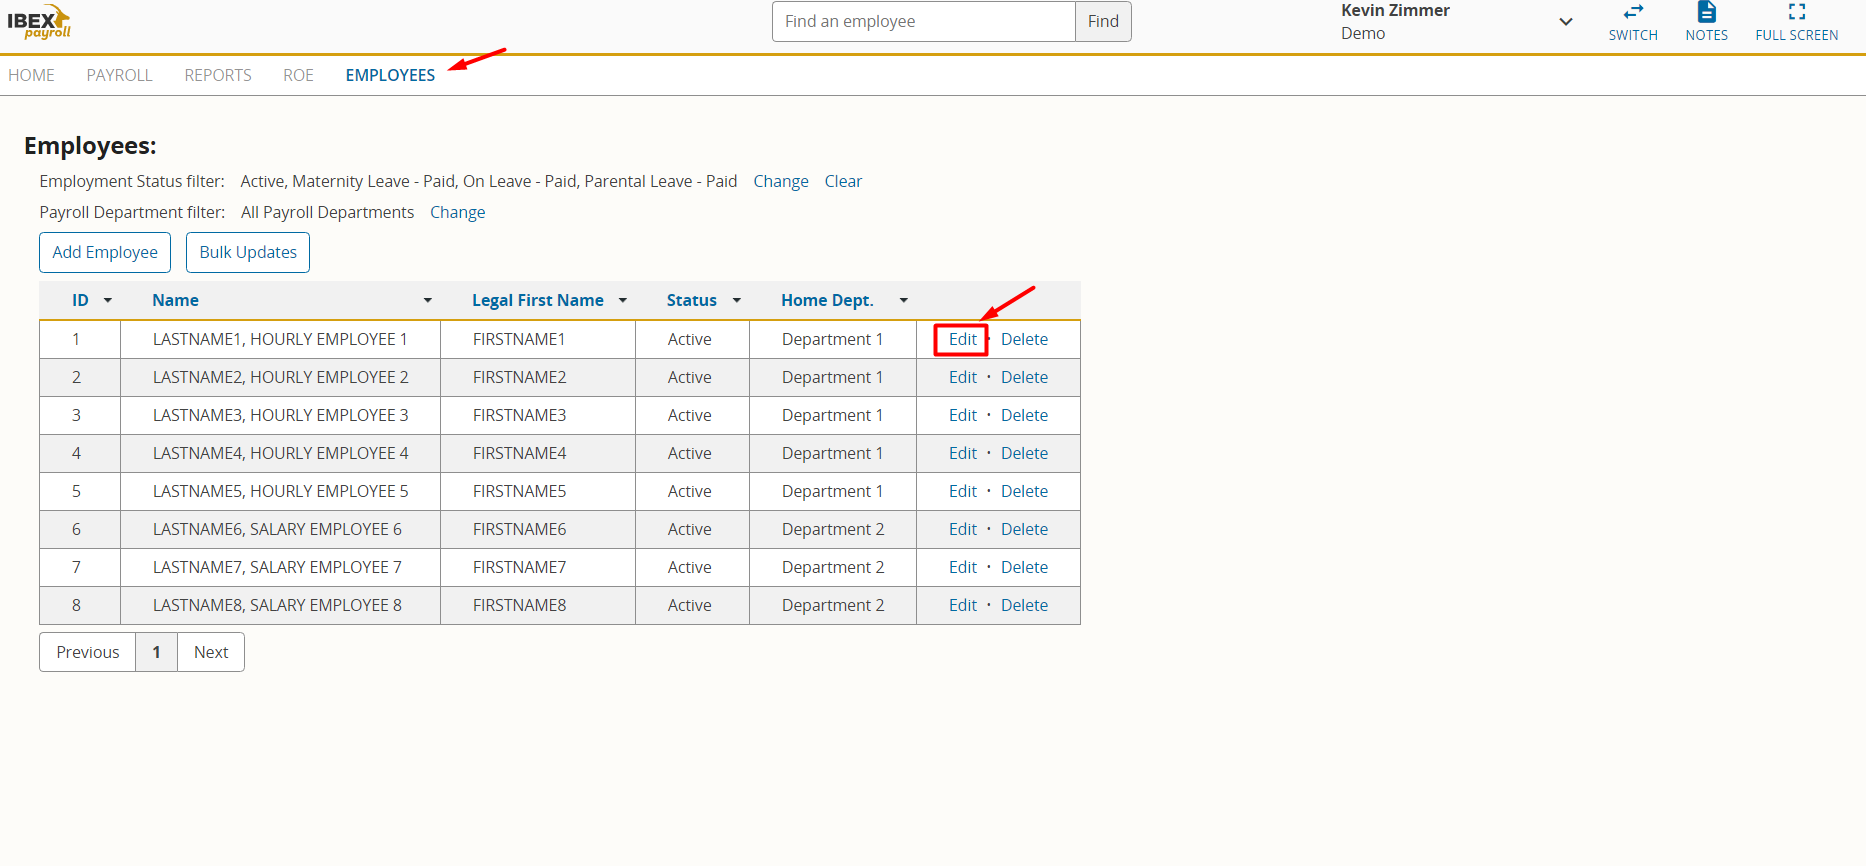Click LASTNAME1, HOURLY EMPLOYEE 1 name cell
1866x866 pixels.
click(280, 339)
